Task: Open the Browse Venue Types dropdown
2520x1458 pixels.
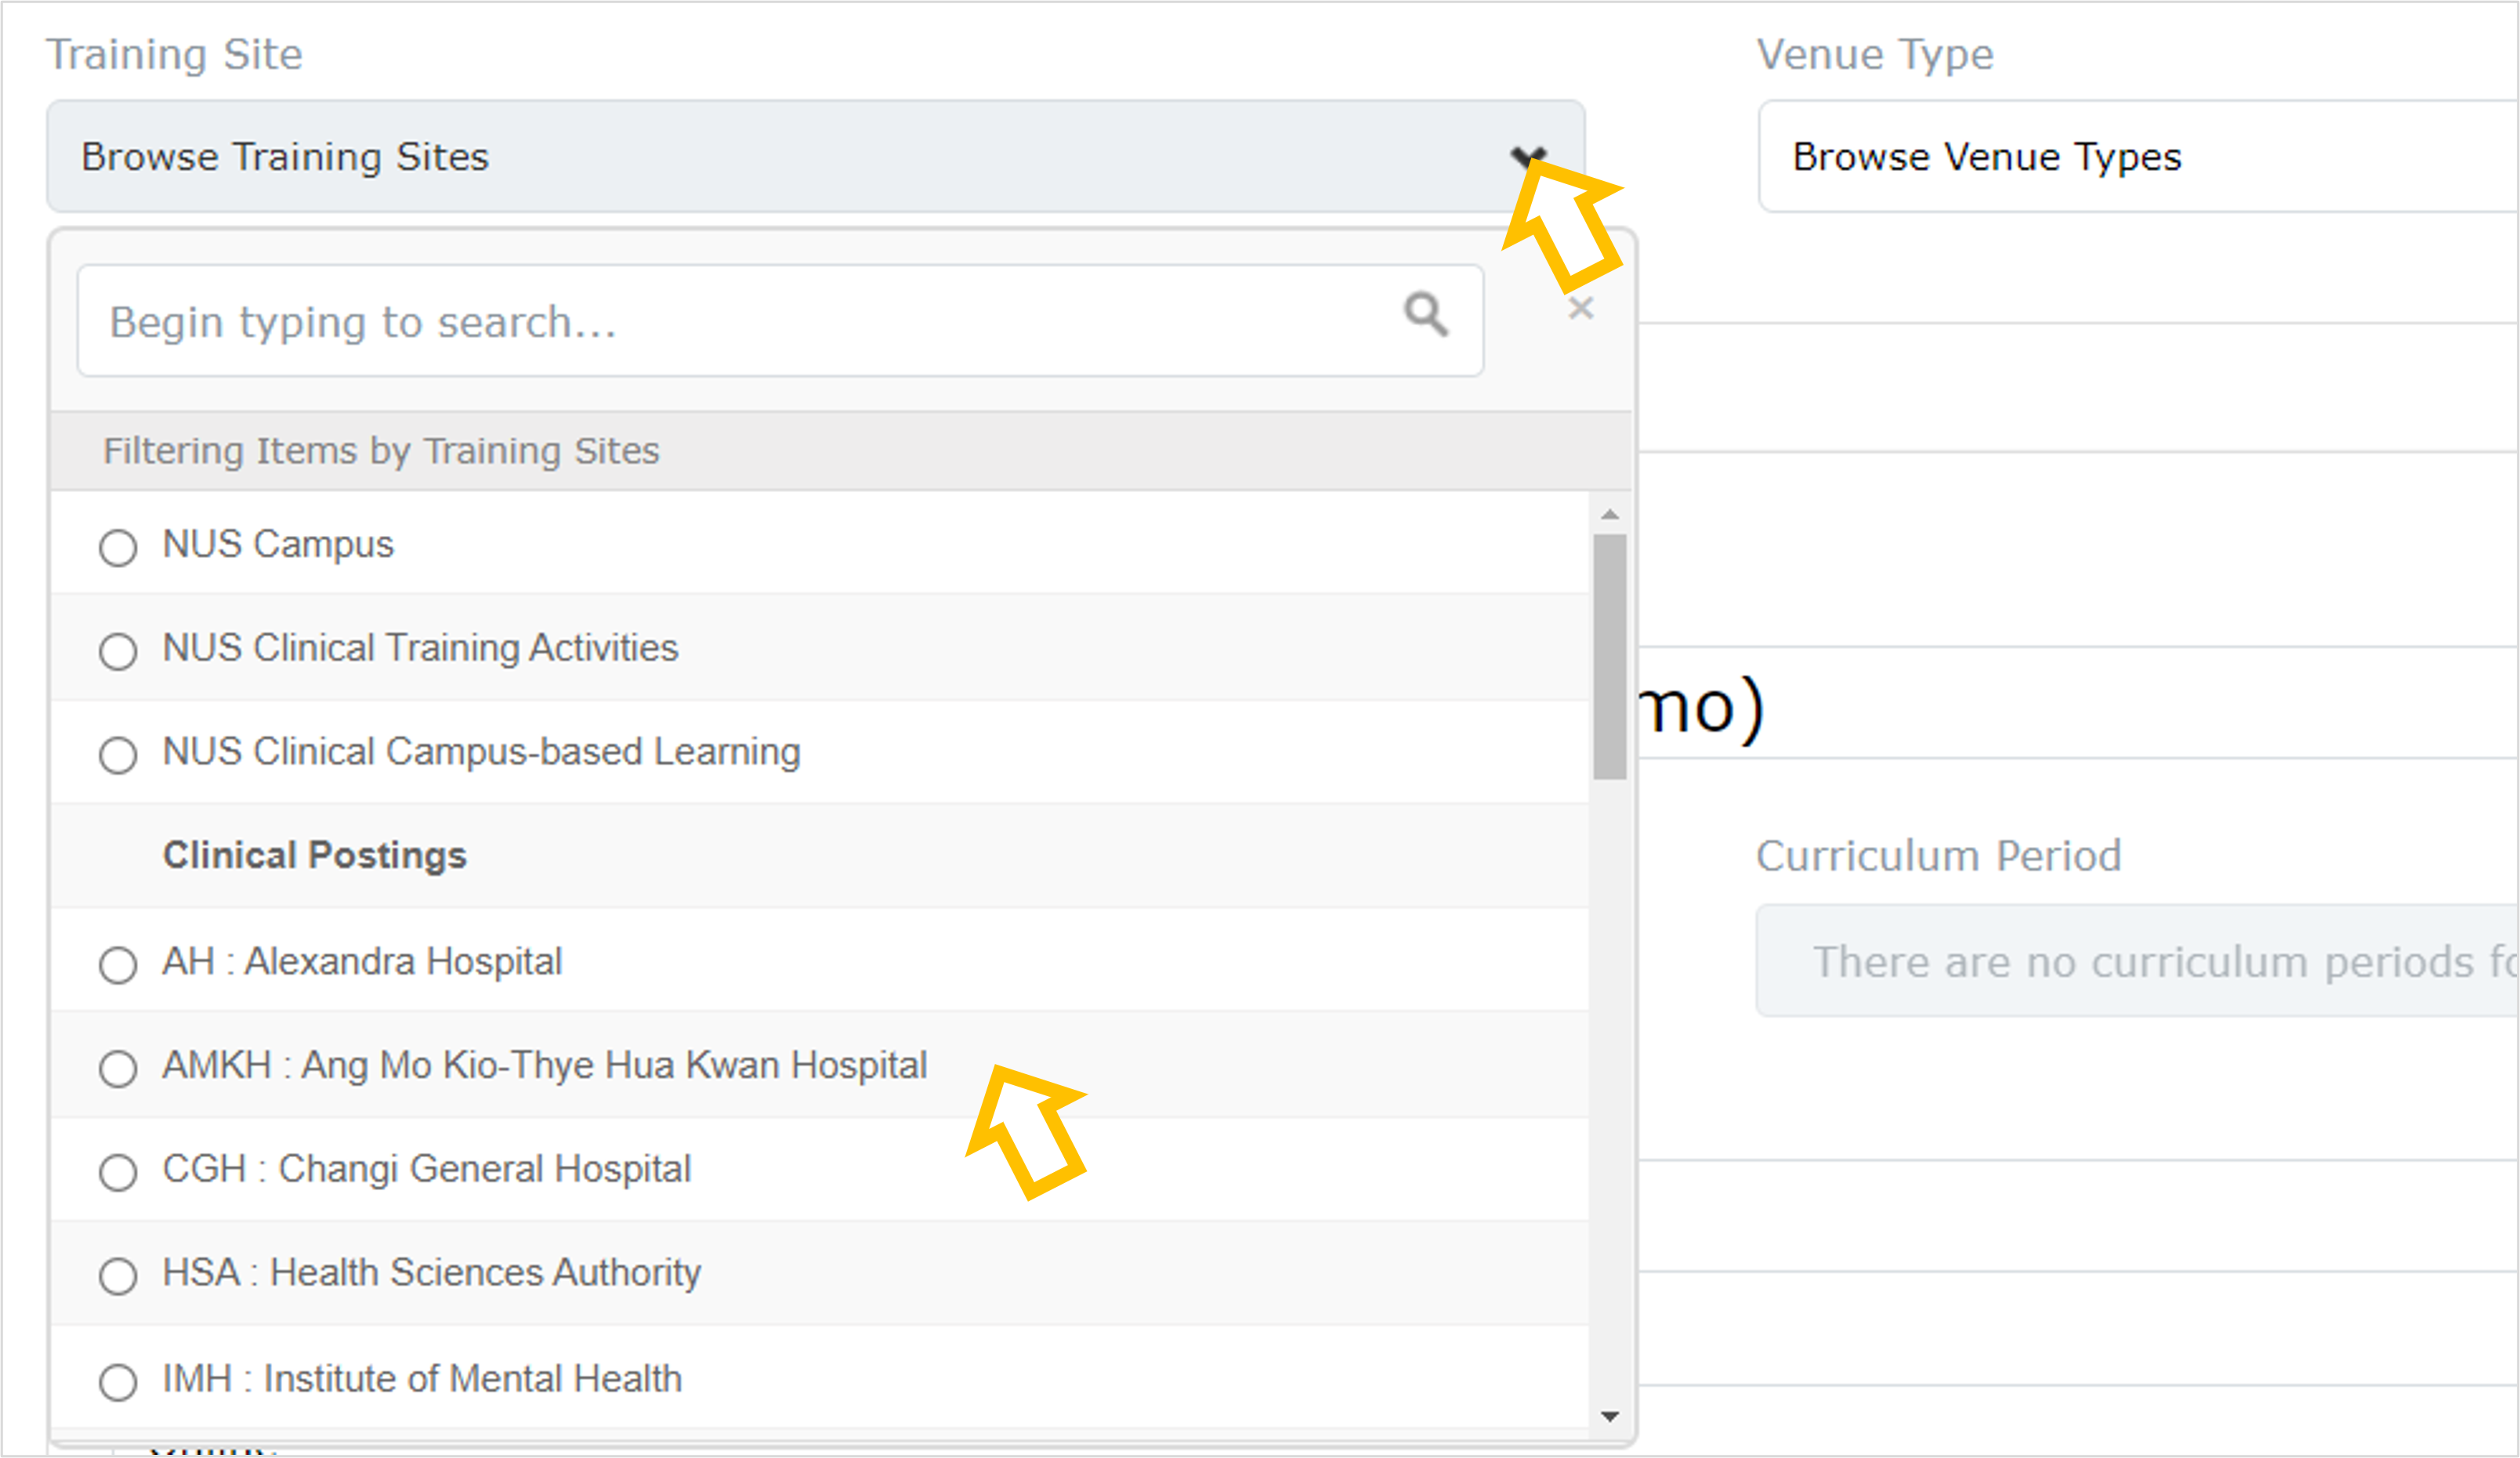Action: click(2138, 156)
